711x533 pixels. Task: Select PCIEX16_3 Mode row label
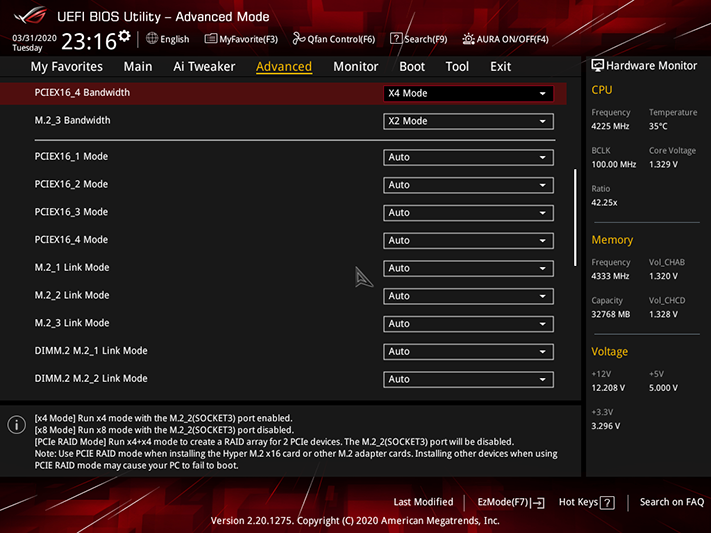point(71,212)
